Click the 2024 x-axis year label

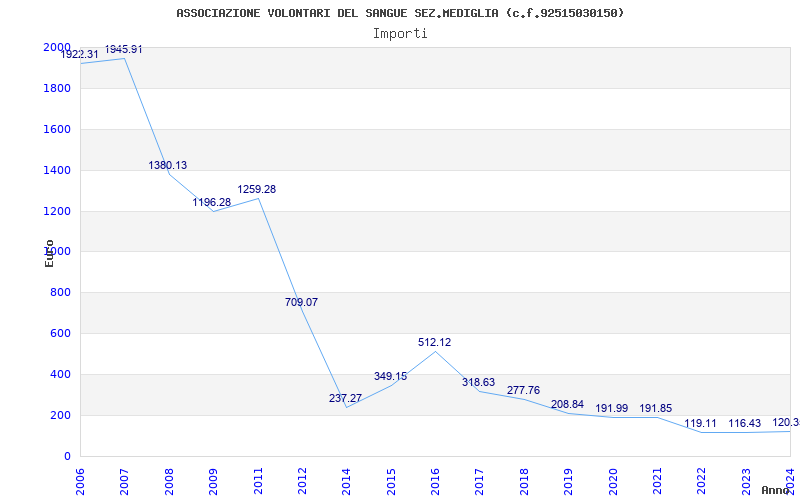click(x=790, y=481)
